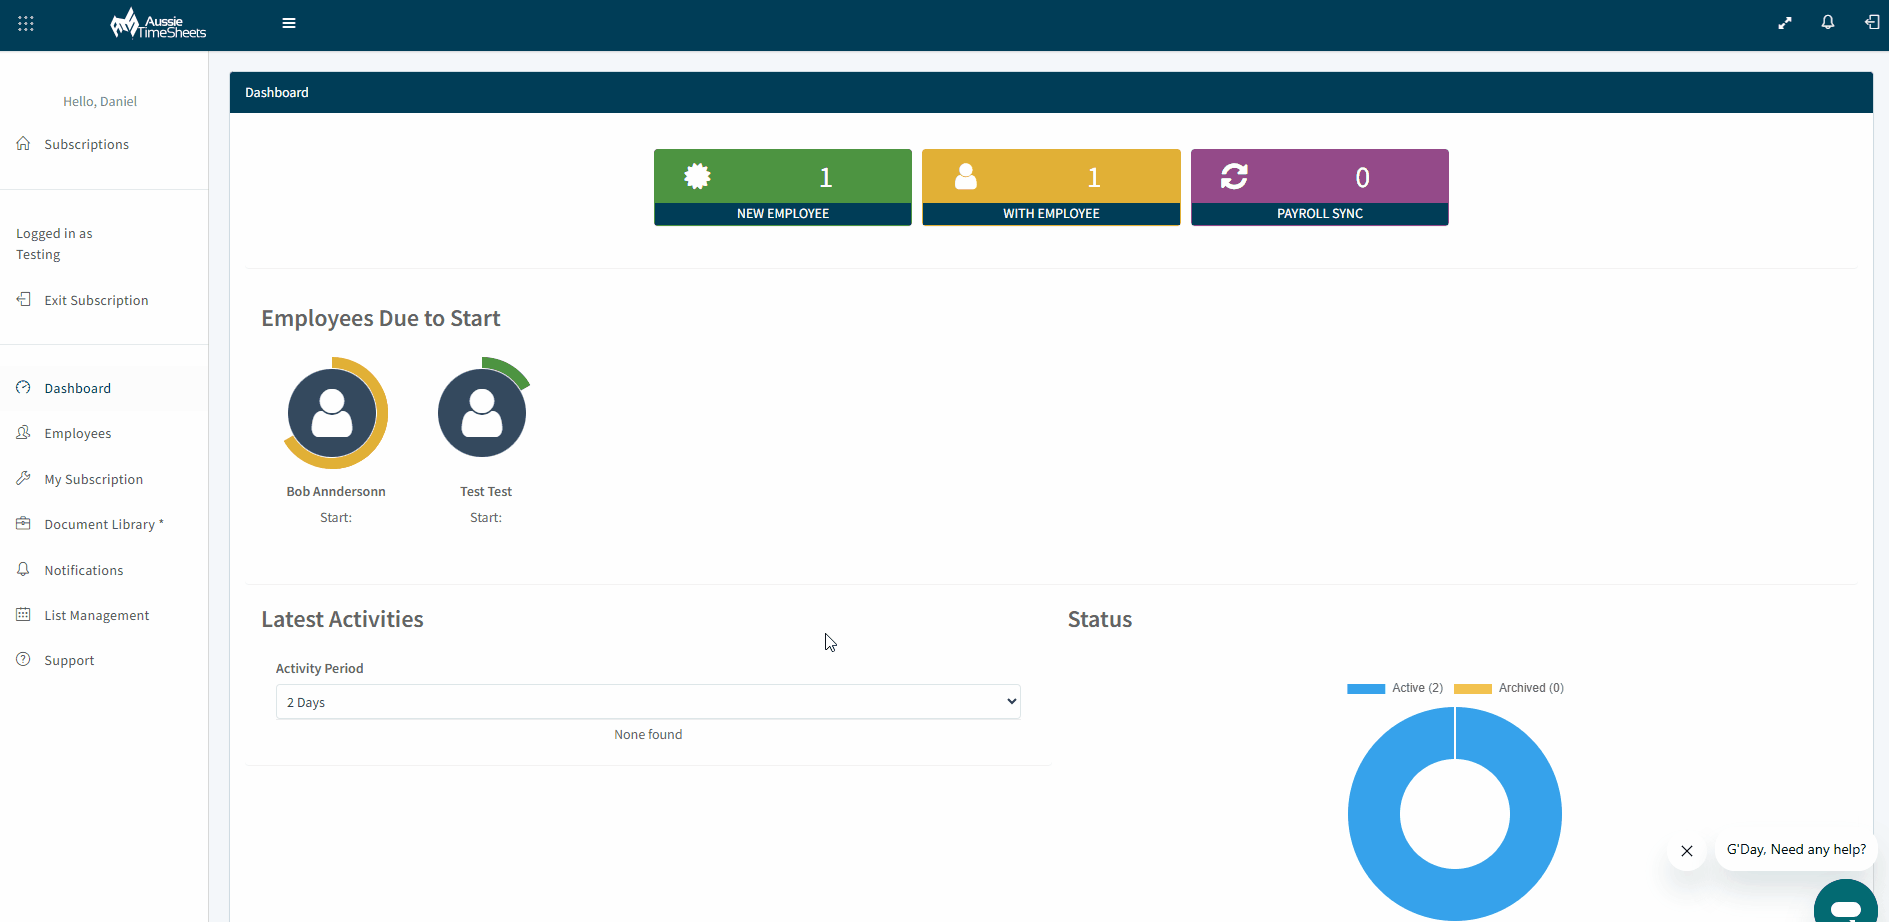Image resolution: width=1889 pixels, height=922 pixels.
Task: Click the Aussie TimeSheets logo
Action: (x=158, y=24)
